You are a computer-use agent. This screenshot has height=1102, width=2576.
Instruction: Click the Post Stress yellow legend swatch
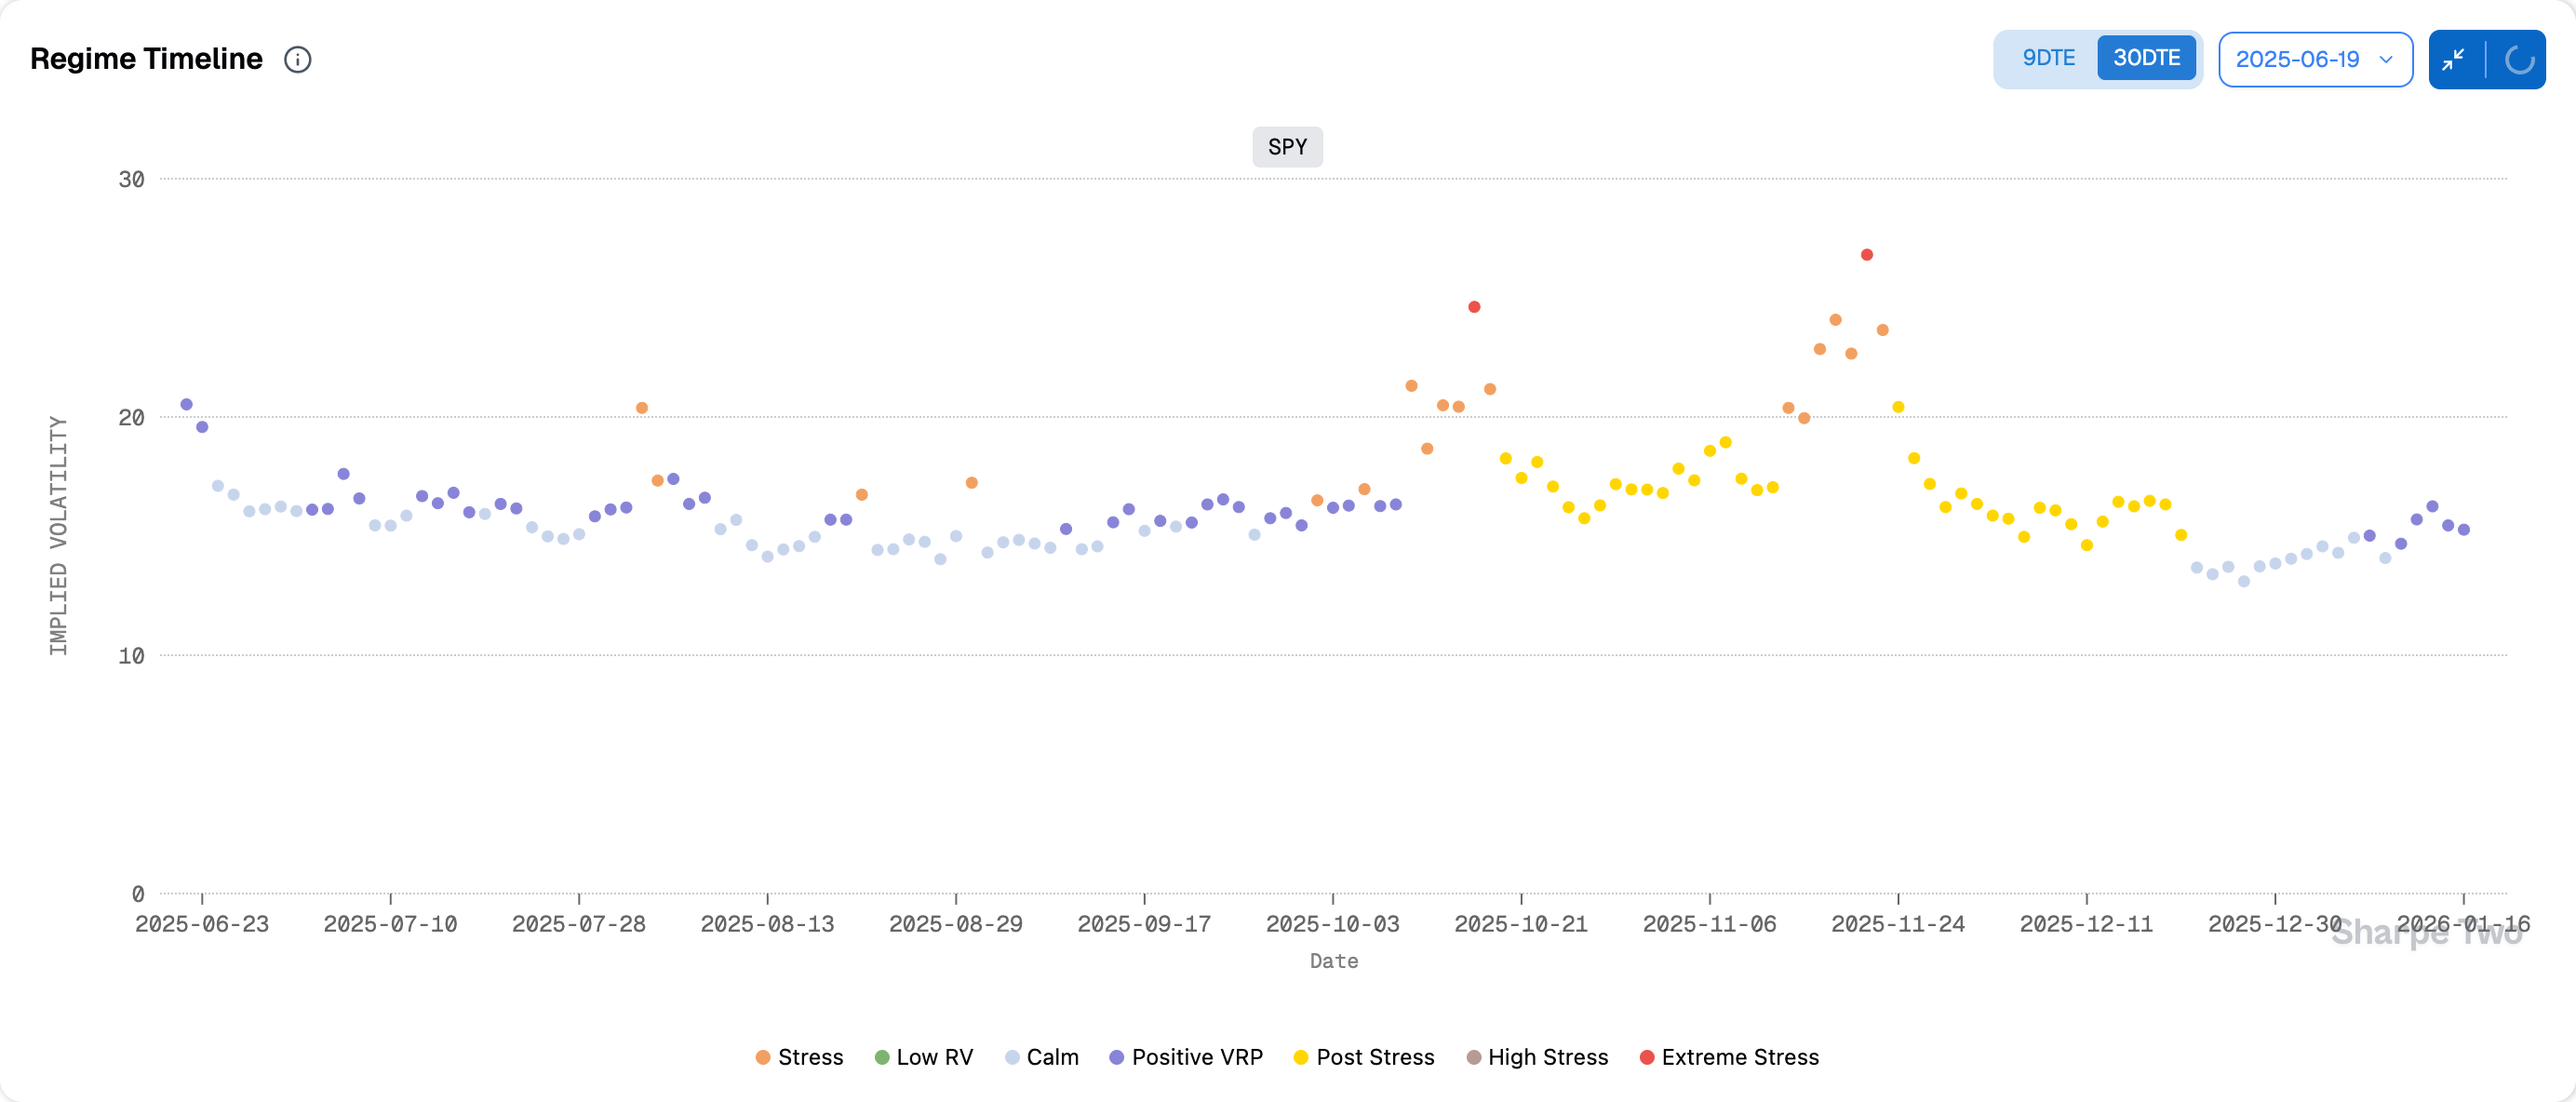coord(1300,1057)
